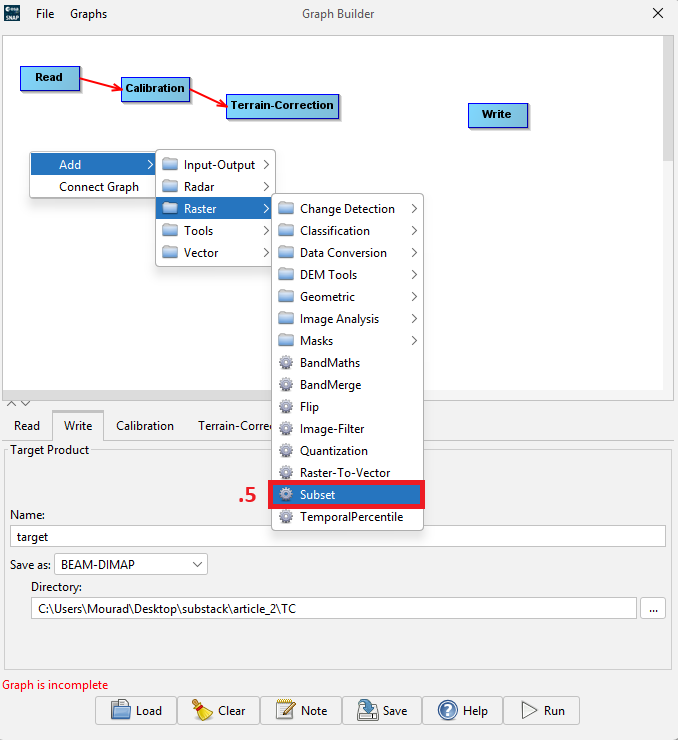Click the Image-Filter gear icon

pos(286,429)
